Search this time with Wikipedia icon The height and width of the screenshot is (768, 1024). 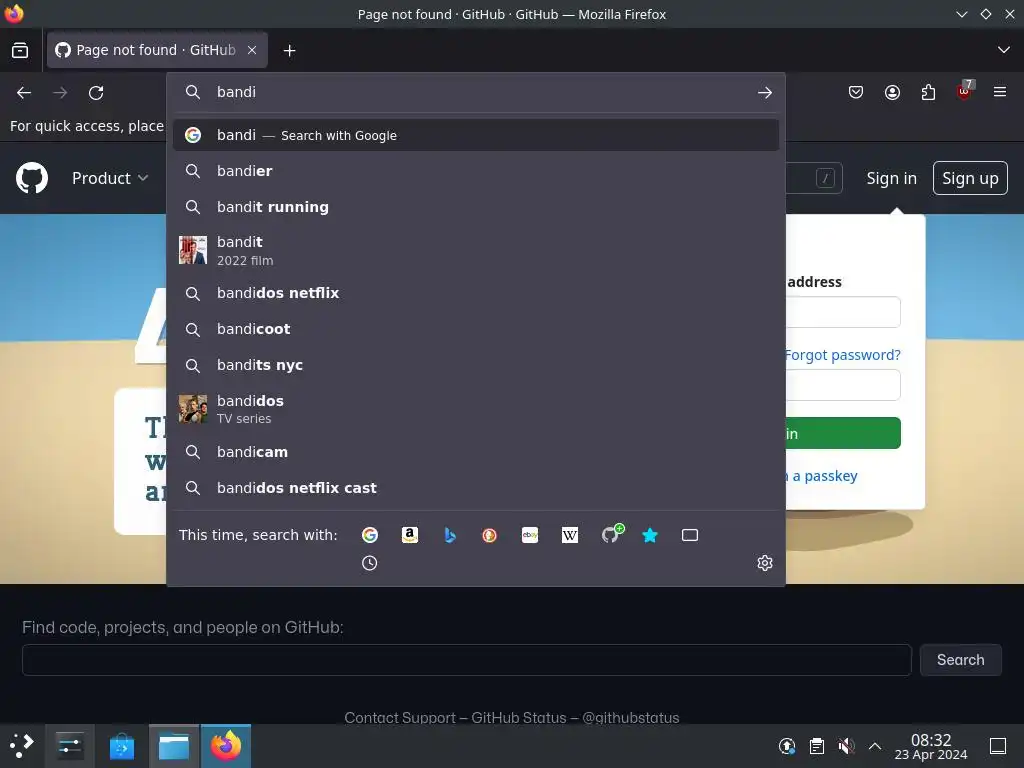569,535
